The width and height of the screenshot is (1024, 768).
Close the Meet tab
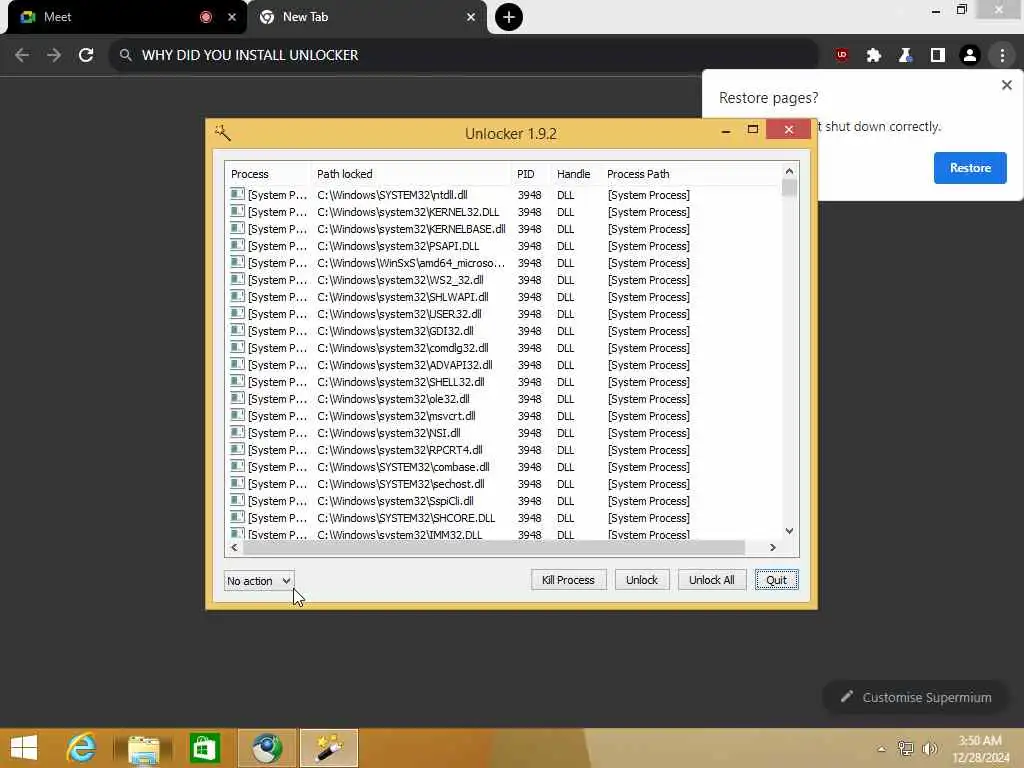pyautogui.click(x=232, y=17)
